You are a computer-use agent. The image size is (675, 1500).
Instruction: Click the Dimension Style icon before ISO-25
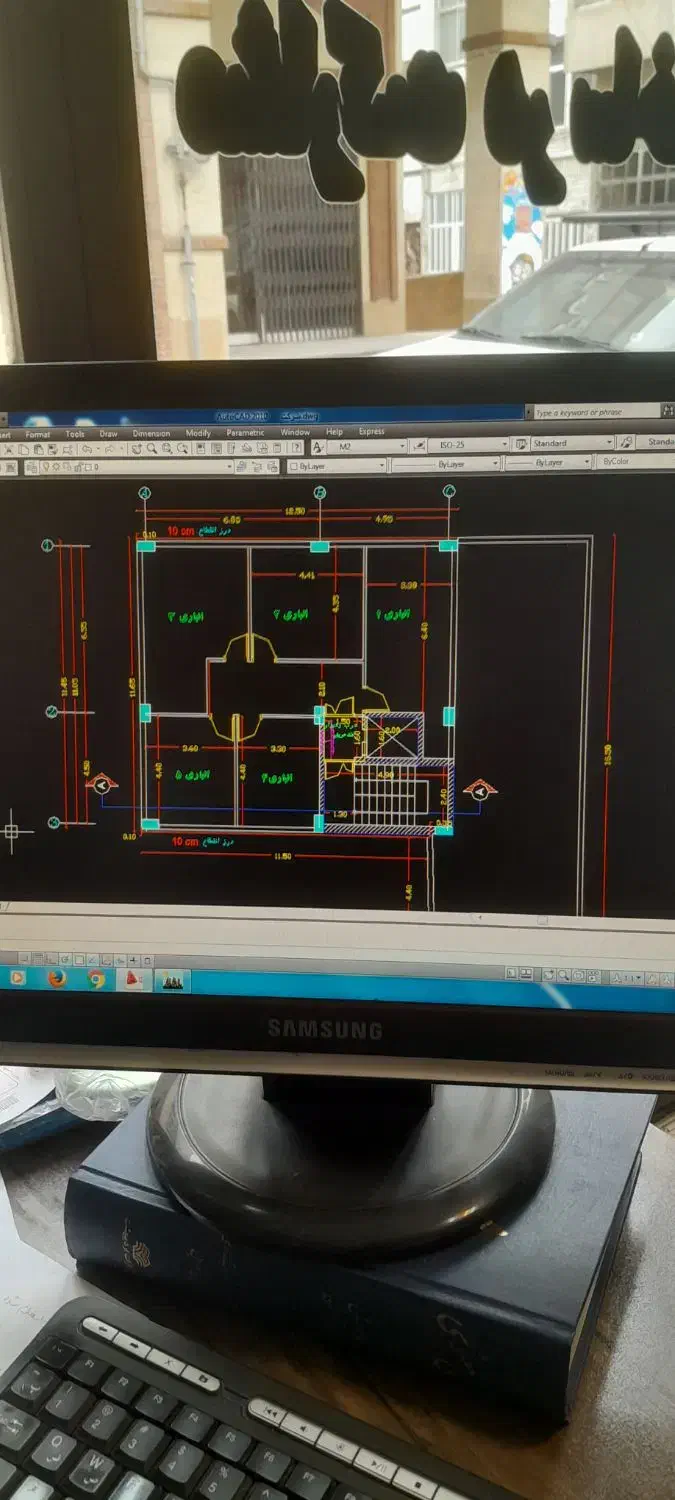coord(419,445)
